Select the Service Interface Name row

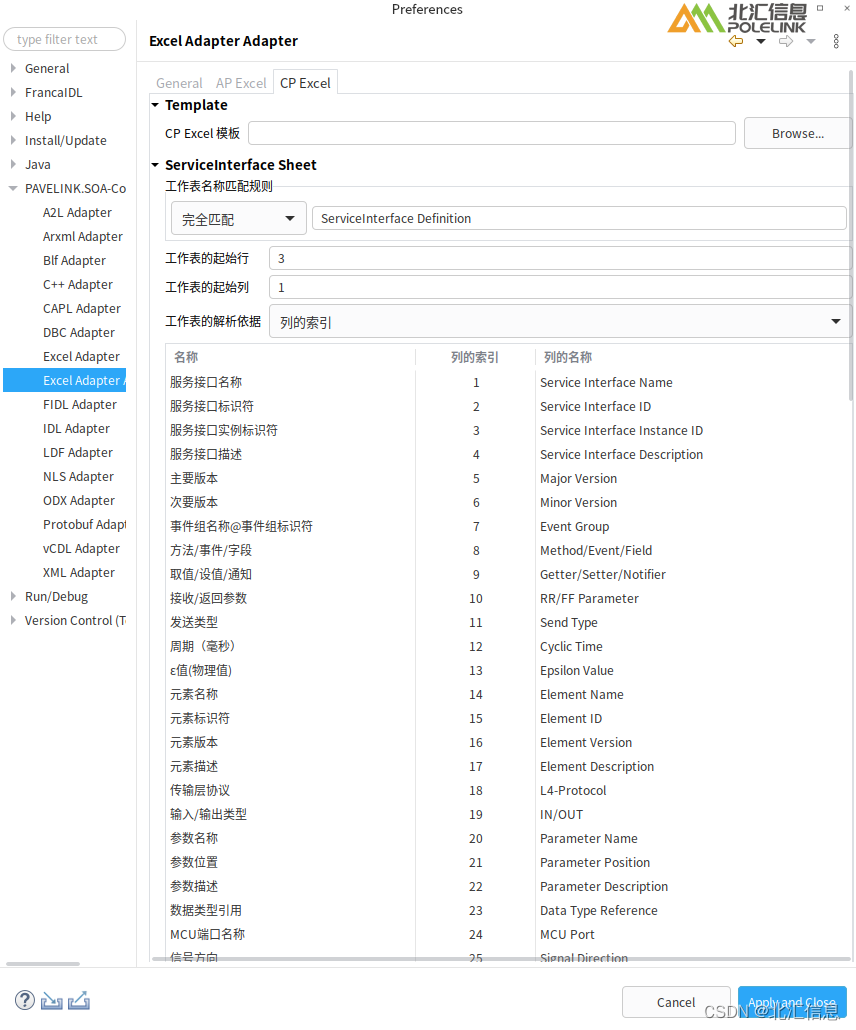(x=507, y=382)
